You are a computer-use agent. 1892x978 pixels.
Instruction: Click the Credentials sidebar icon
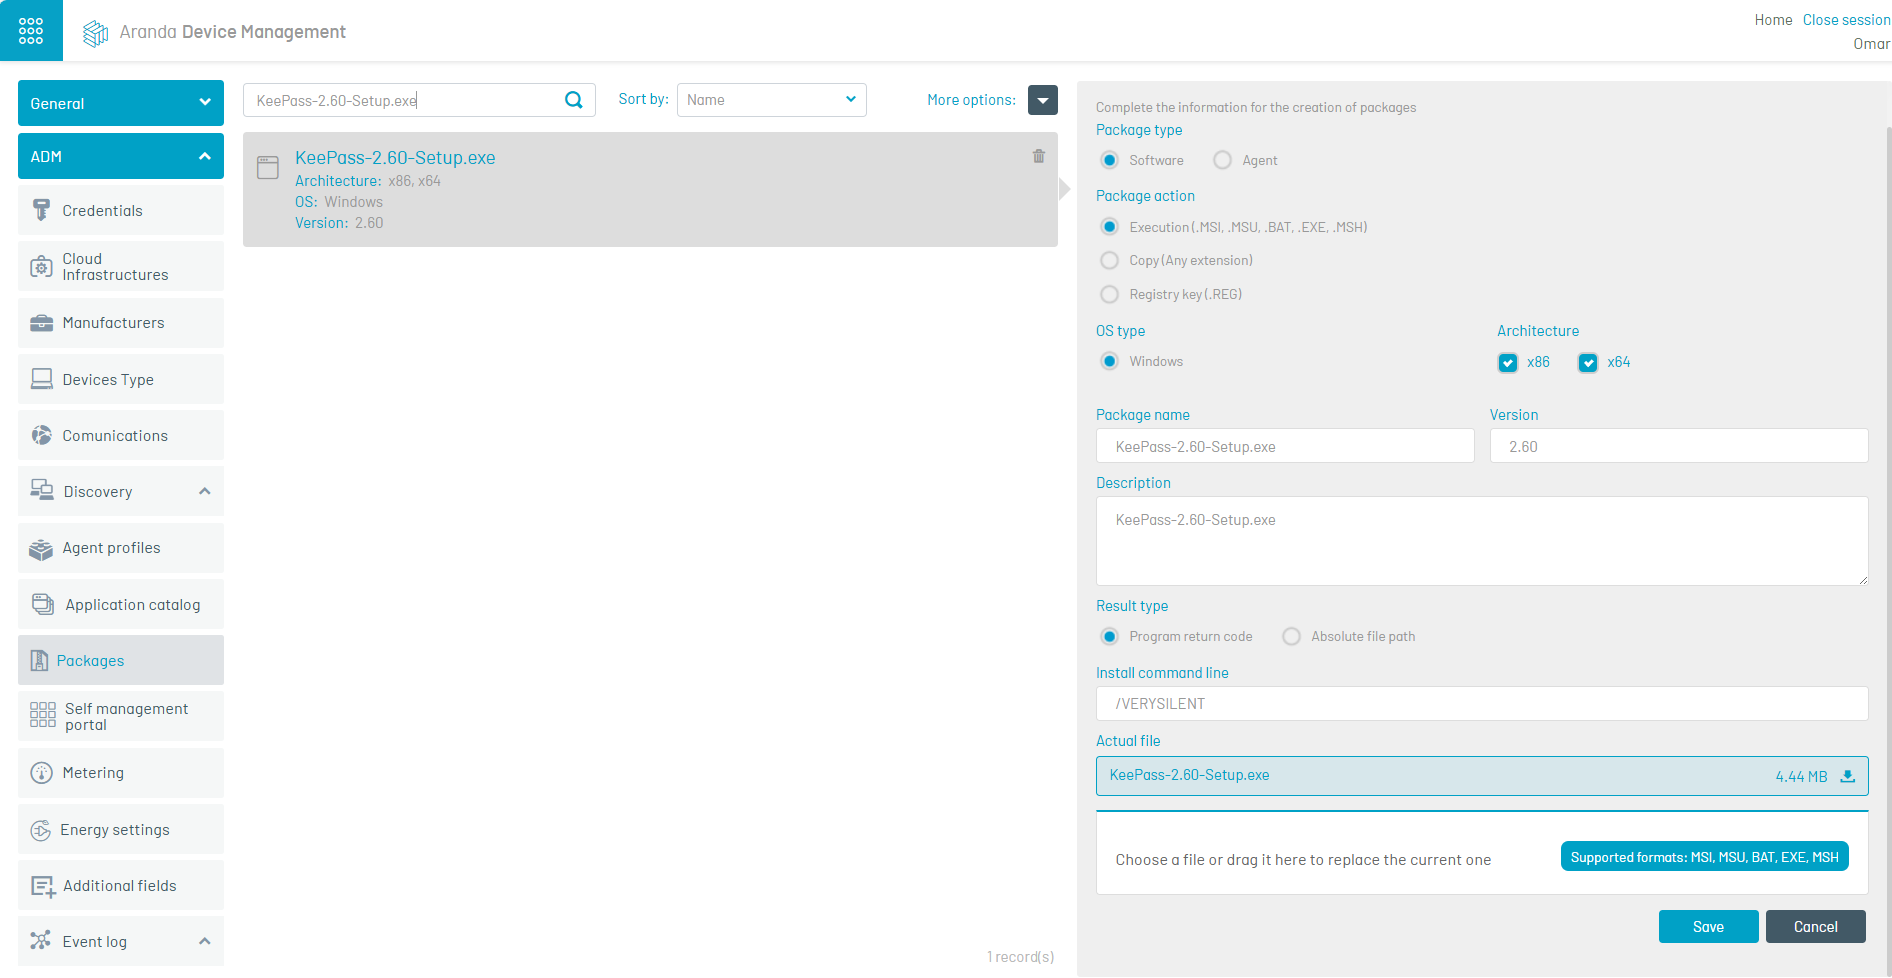click(x=41, y=210)
